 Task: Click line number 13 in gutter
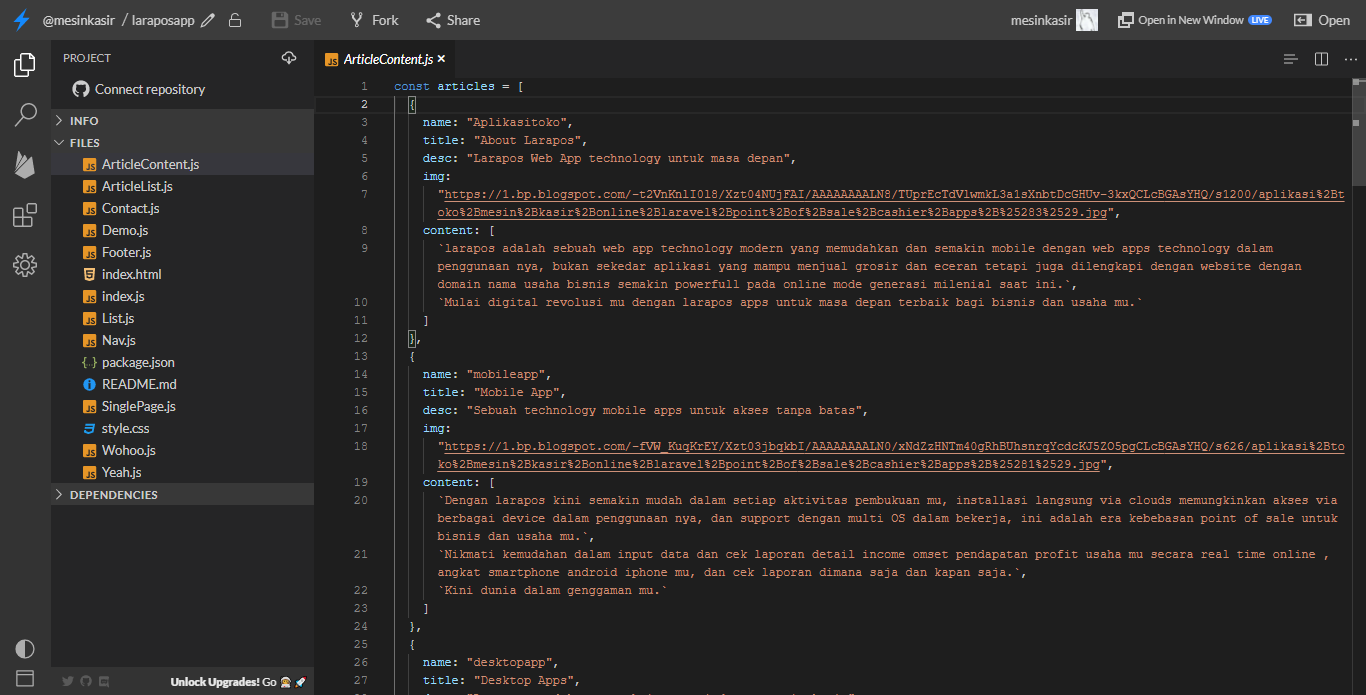tap(361, 356)
